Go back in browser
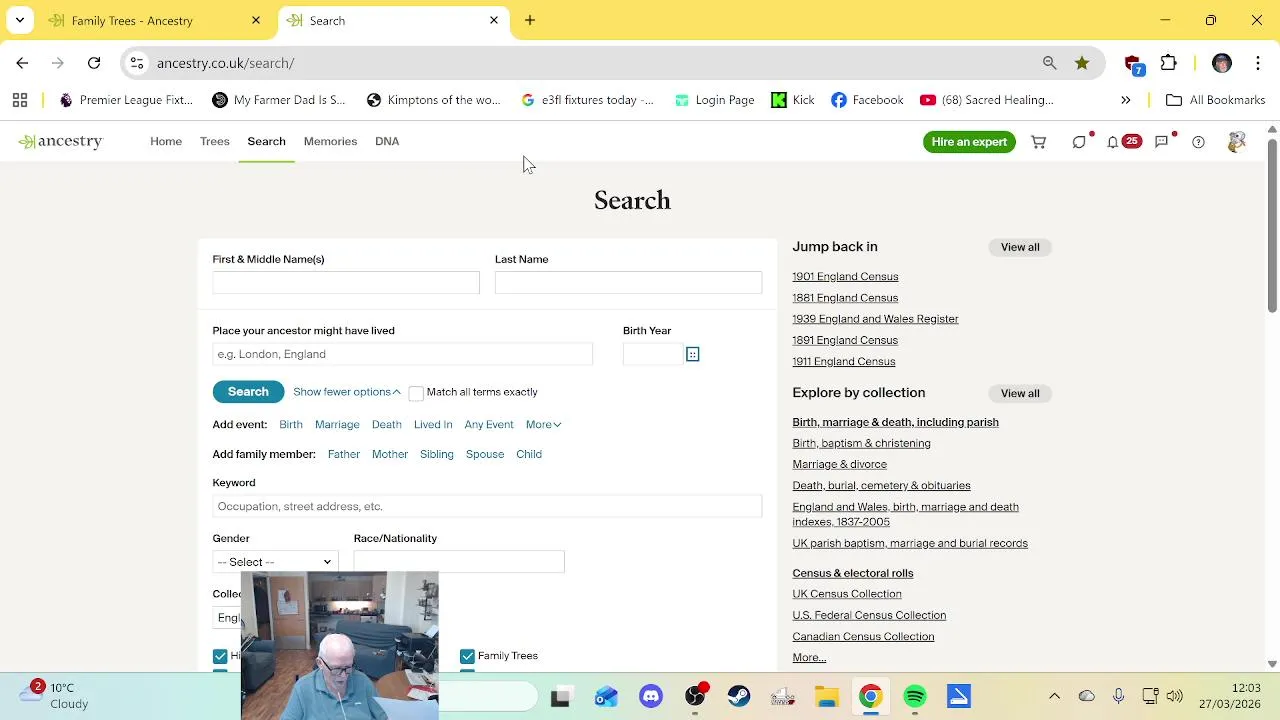Viewport: 1280px width, 720px height. coord(22,63)
